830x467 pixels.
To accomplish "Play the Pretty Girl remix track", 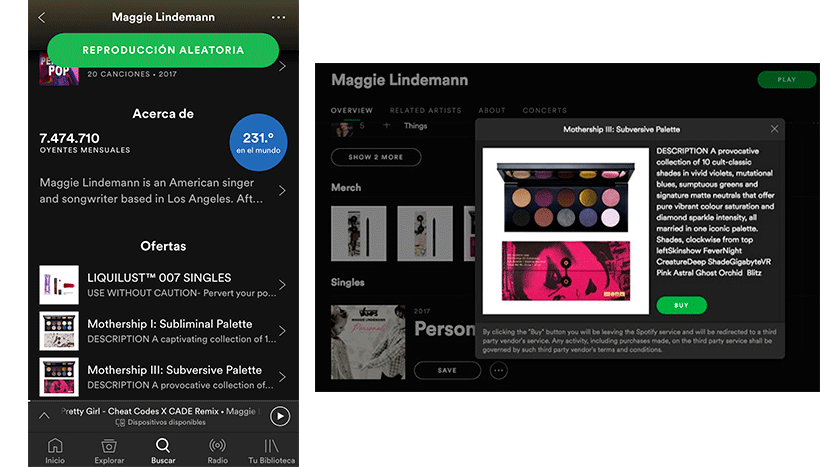I will tap(280, 416).
